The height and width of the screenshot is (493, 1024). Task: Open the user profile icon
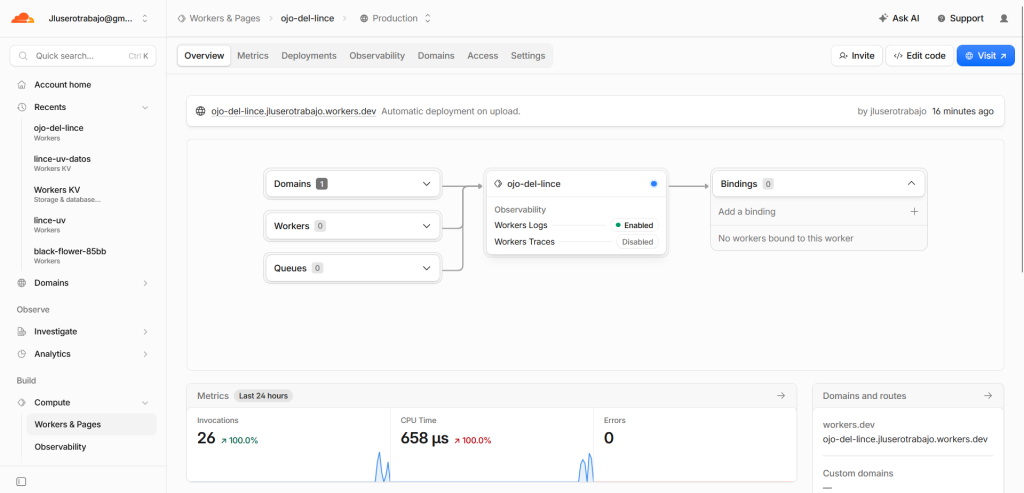[1004, 18]
